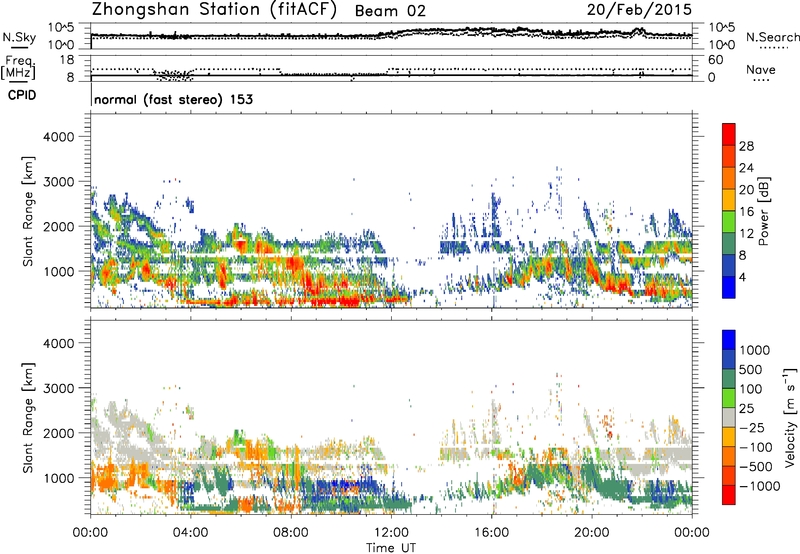Click the Slant Range label of the velocity panel
The image size is (800, 554).
click(28, 417)
